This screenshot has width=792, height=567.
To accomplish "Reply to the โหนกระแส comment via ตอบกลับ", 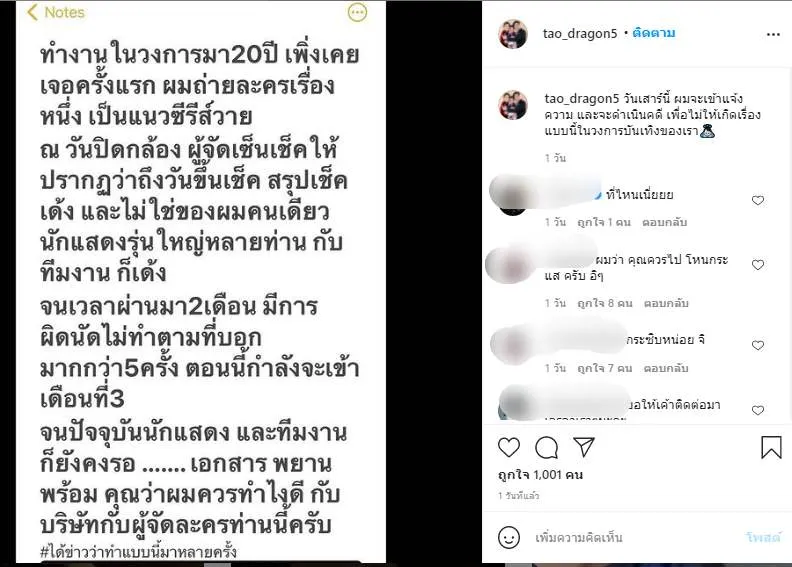I will [x=666, y=303].
